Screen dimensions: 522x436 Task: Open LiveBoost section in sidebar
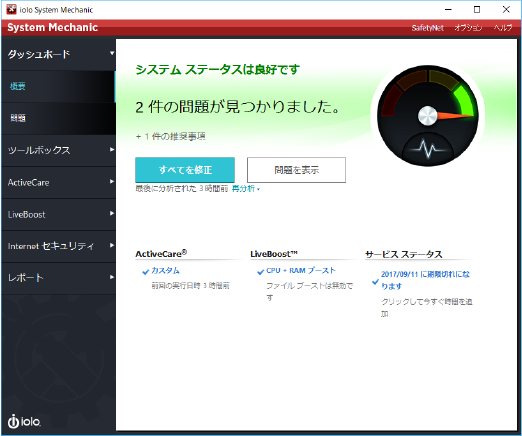click(x=58, y=214)
